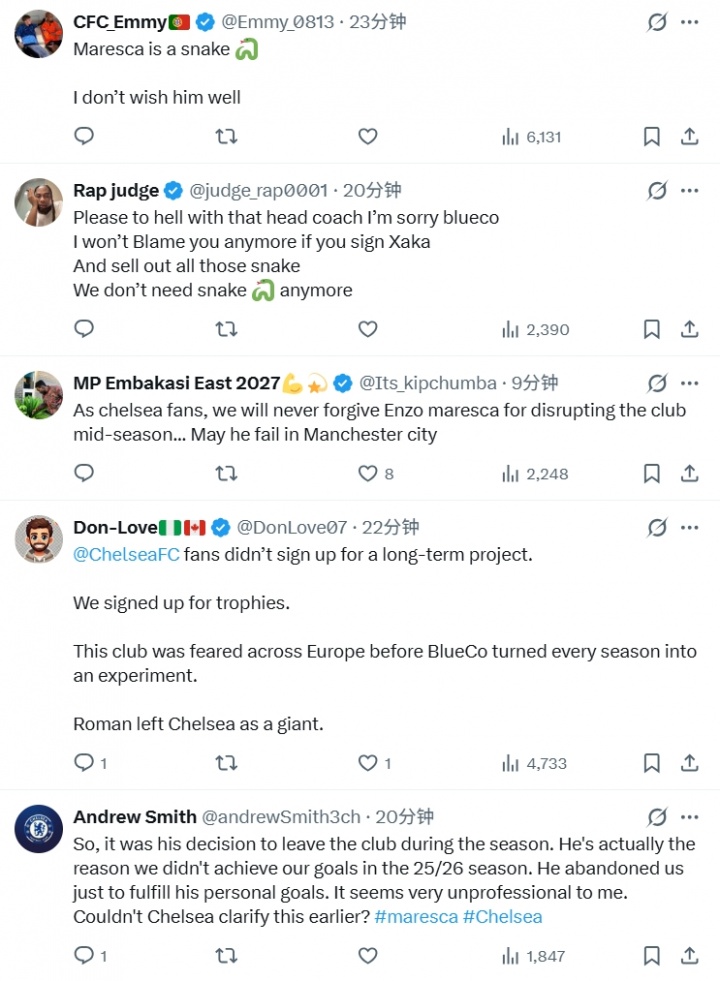Open the @ChelseaFC mention link
This screenshot has width=720, height=981.
click(x=126, y=554)
